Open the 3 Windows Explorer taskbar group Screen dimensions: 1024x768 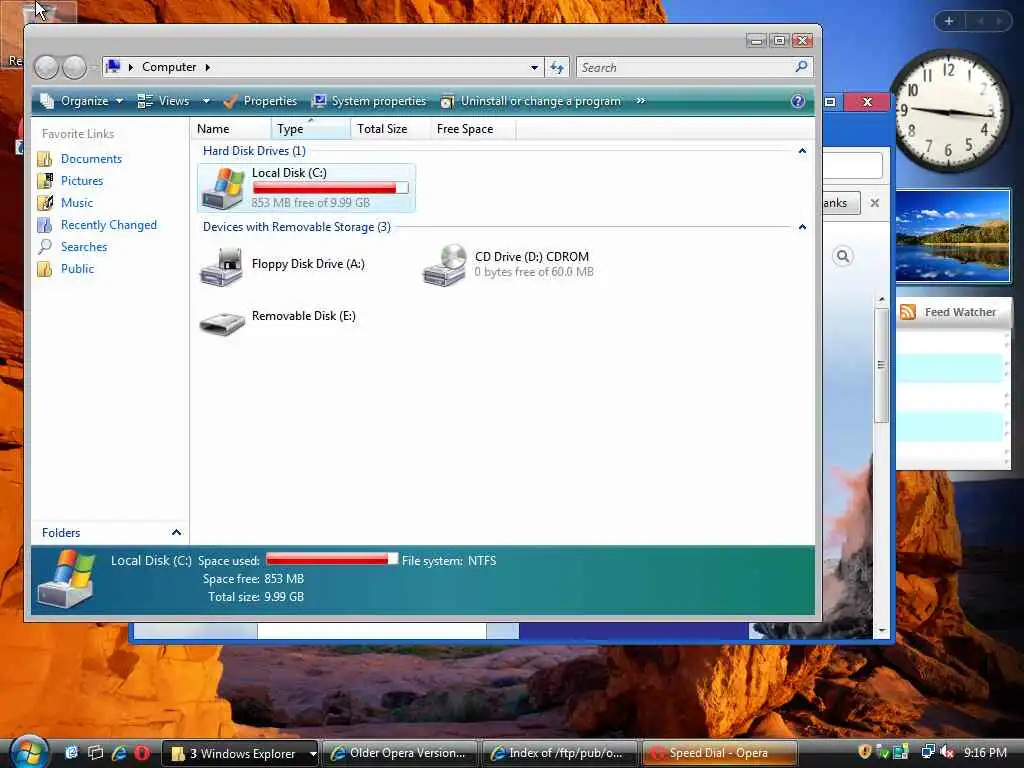click(x=239, y=753)
